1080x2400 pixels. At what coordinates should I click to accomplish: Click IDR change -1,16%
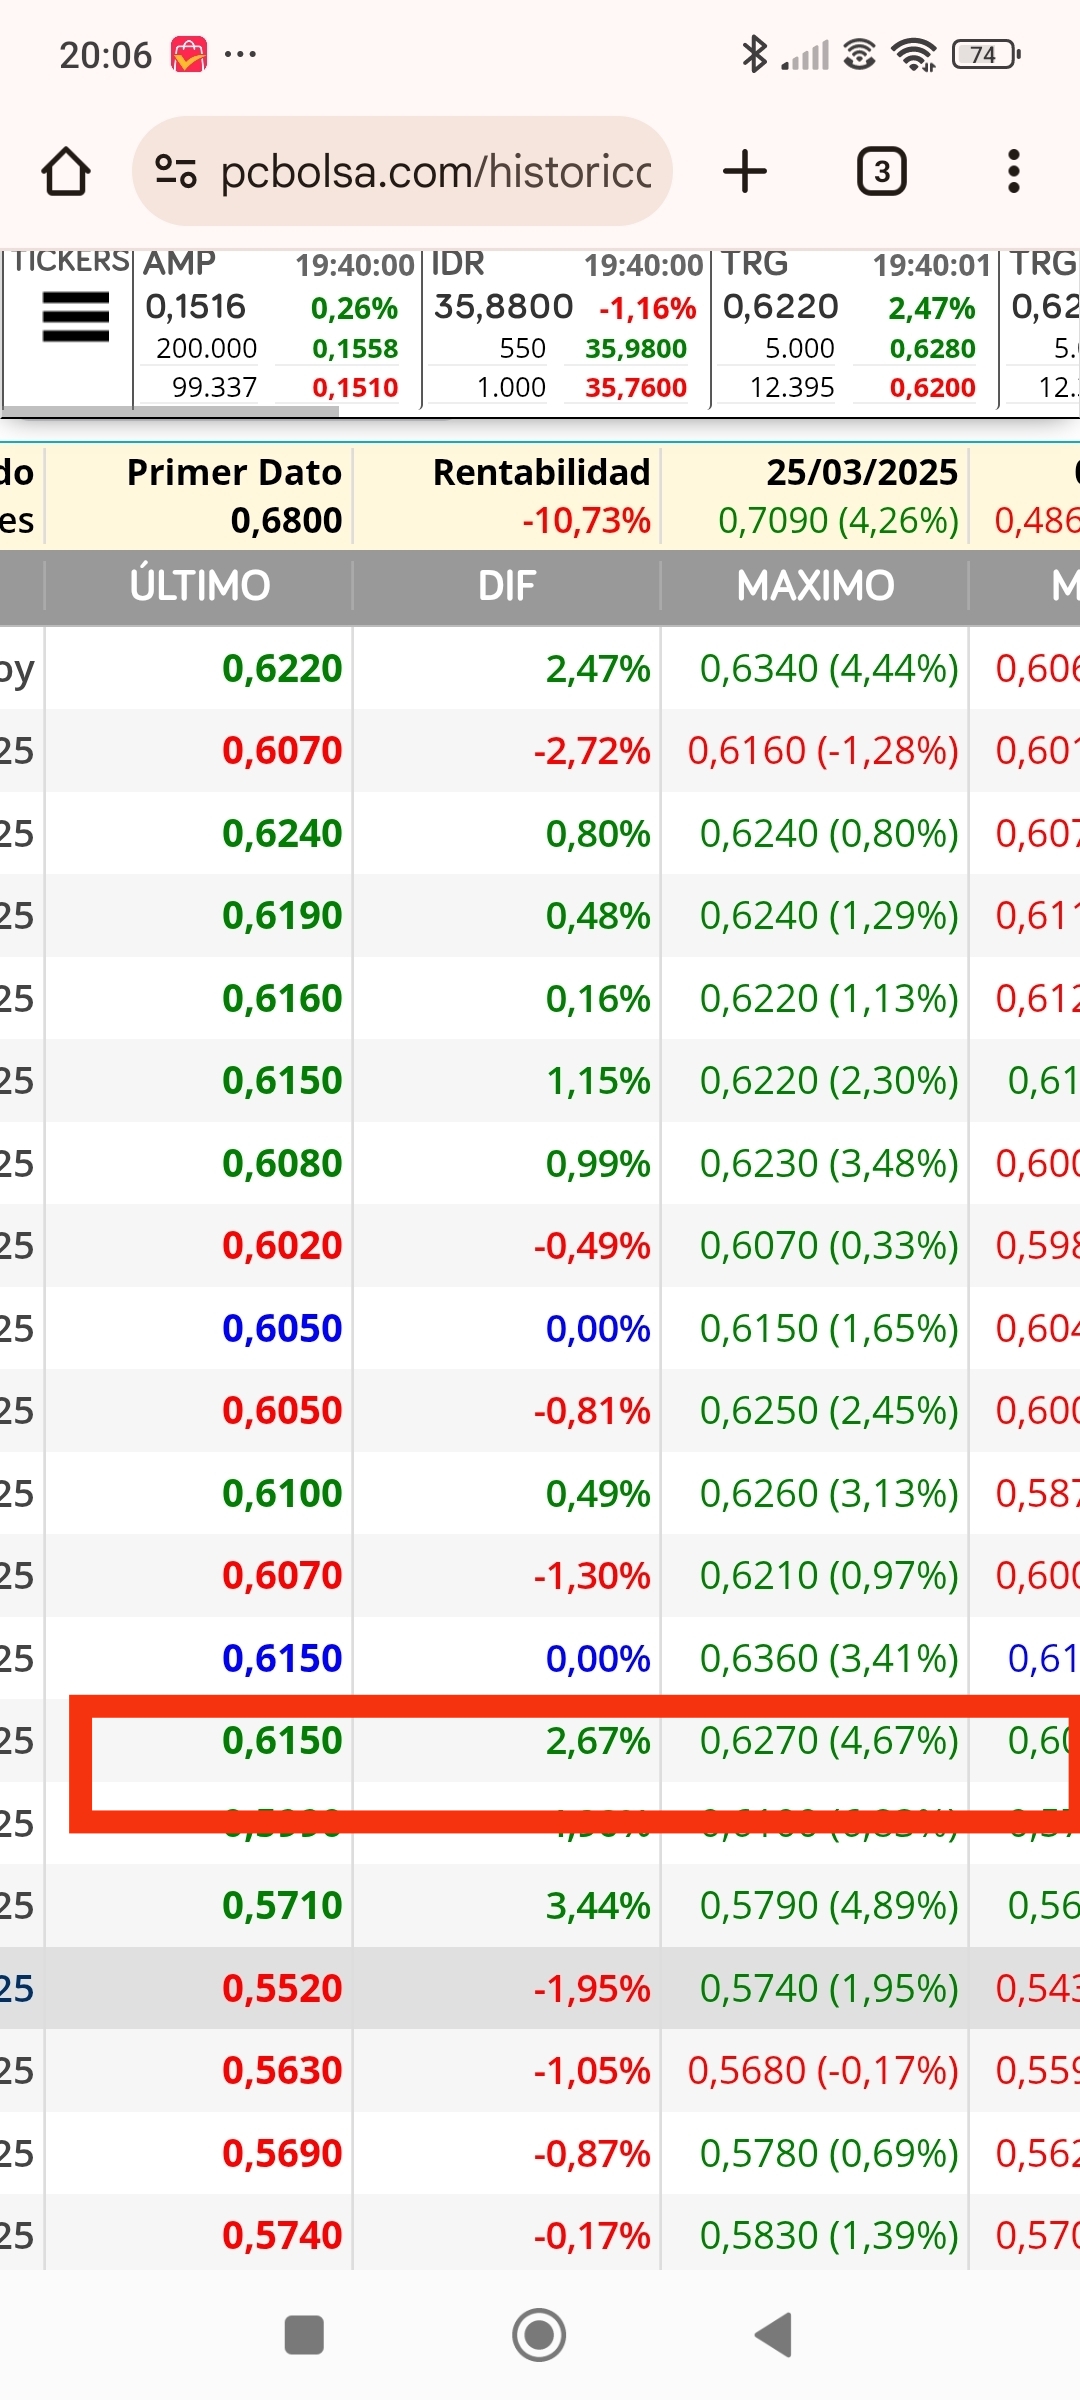pos(647,308)
